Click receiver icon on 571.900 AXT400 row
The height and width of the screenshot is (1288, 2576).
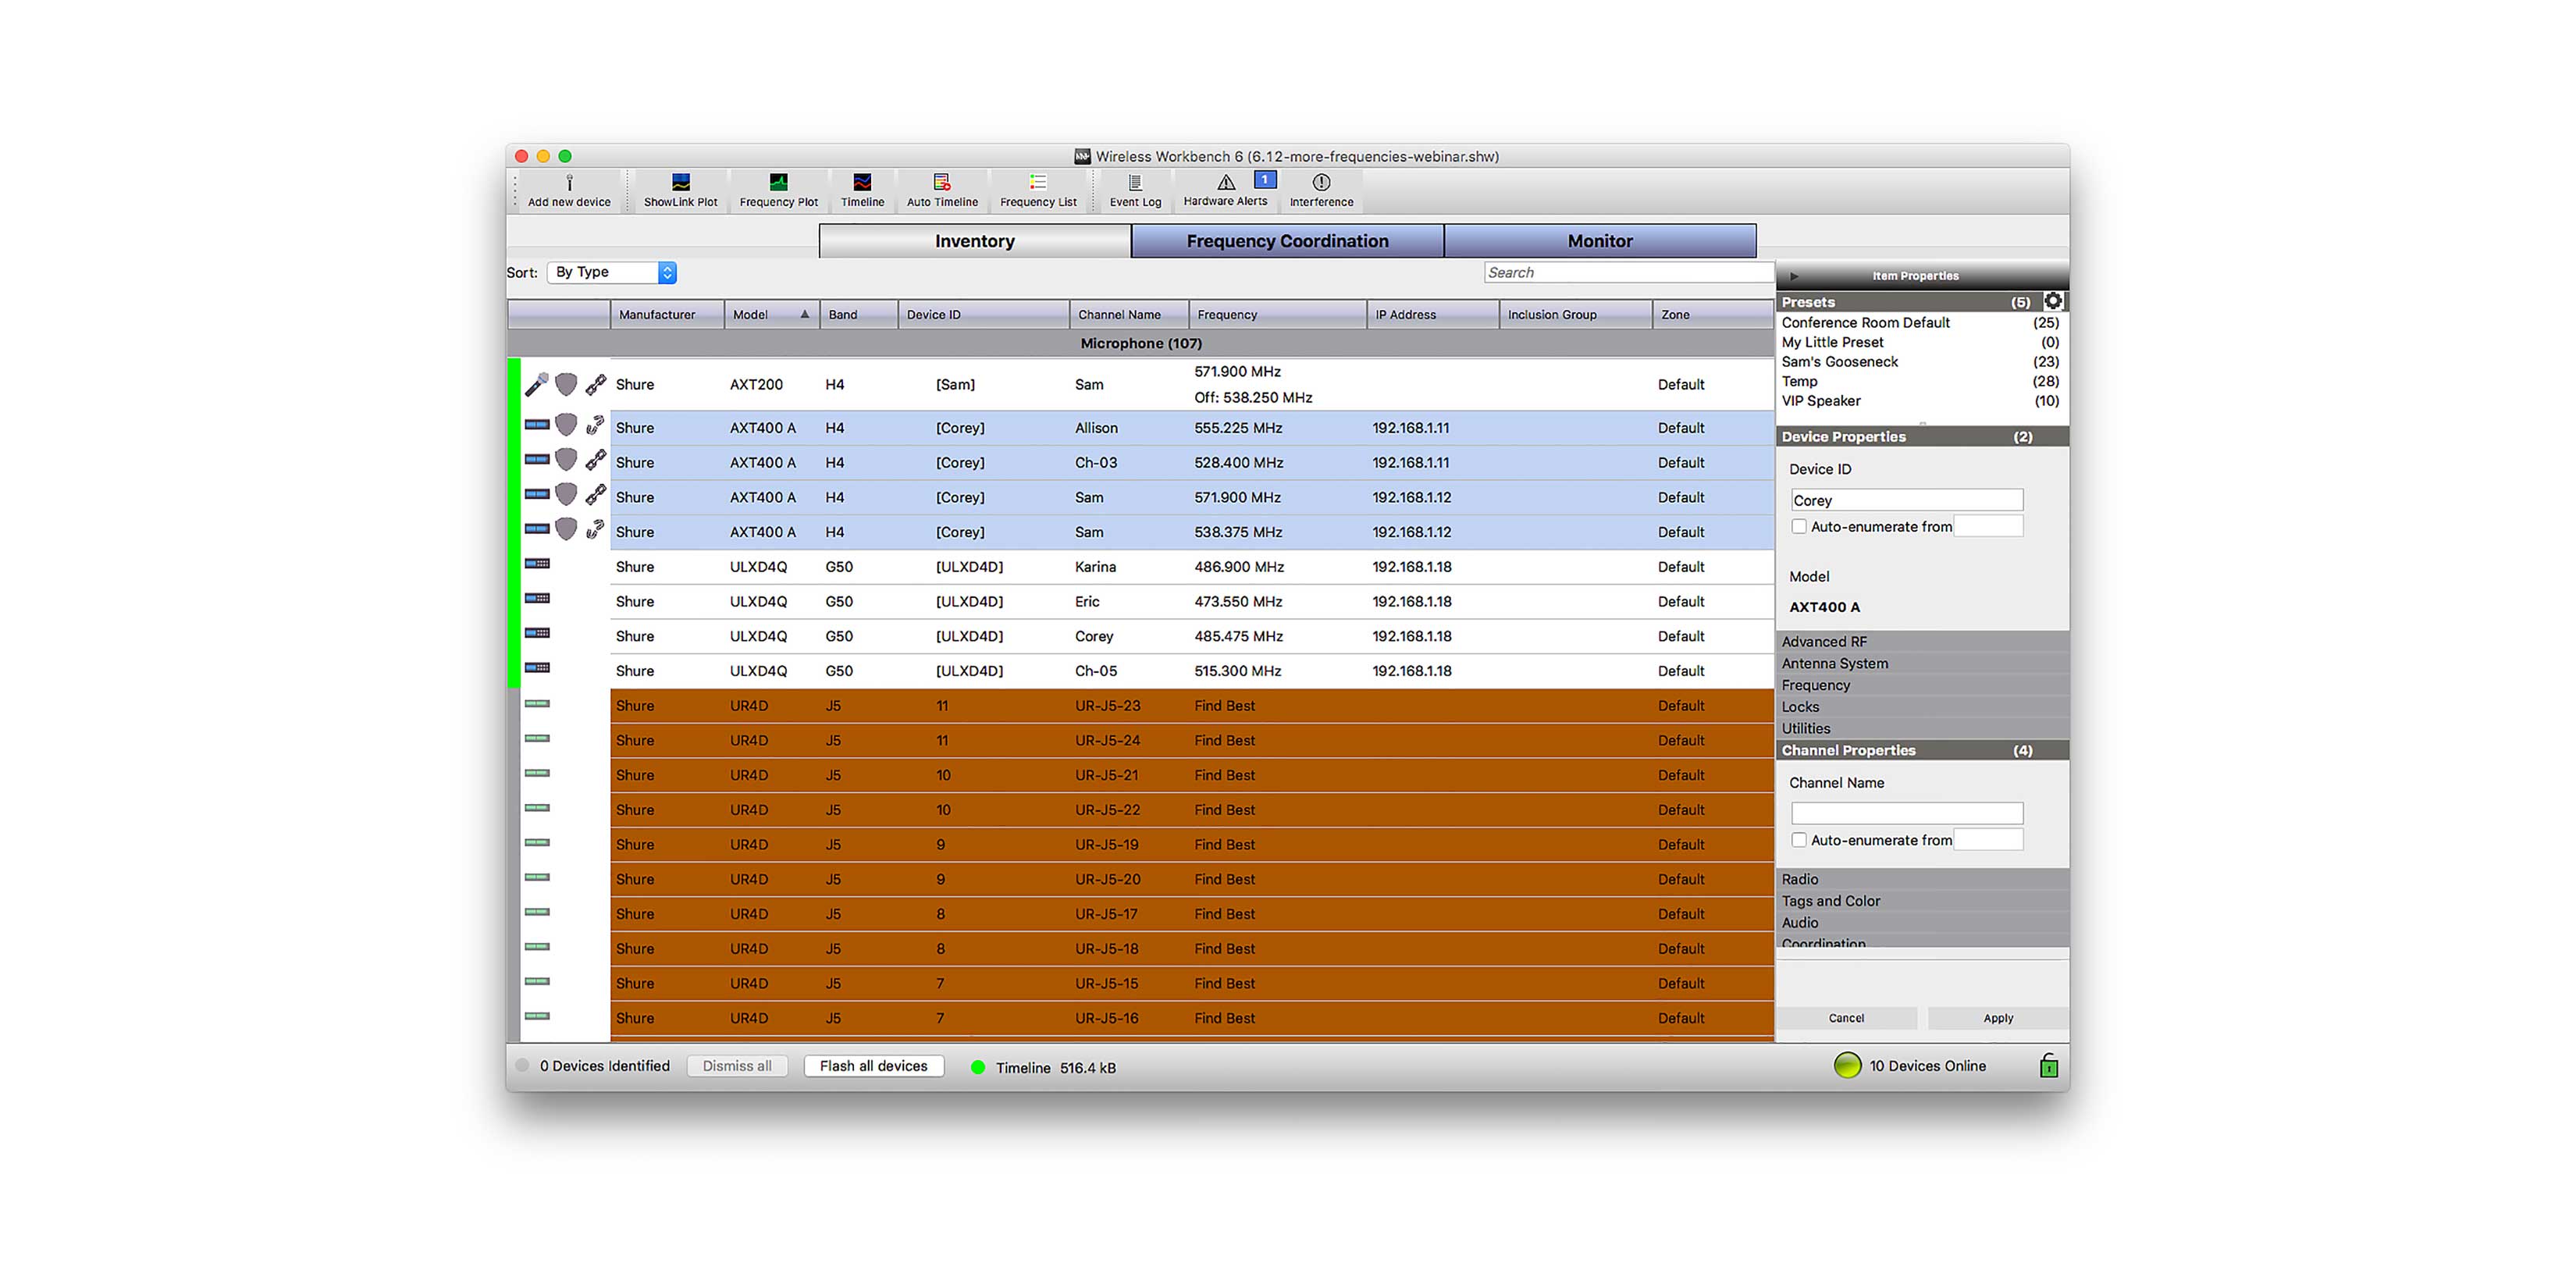pos(537,494)
